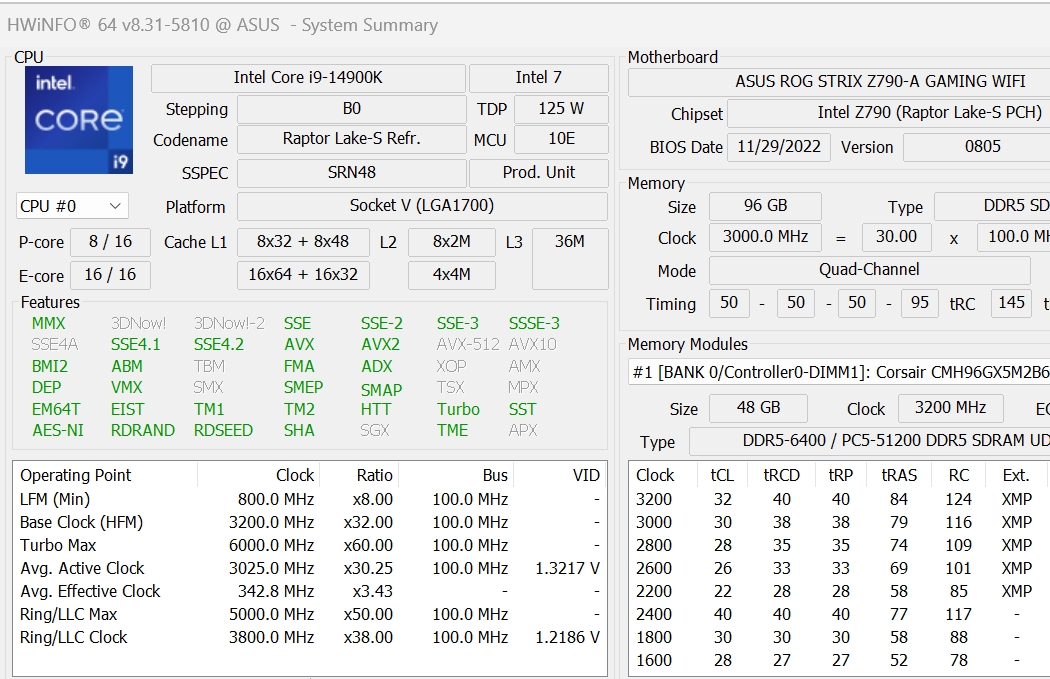Click the Intel Core i9 logo
Viewport: 1050px width, 679px height.
tap(79, 120)
